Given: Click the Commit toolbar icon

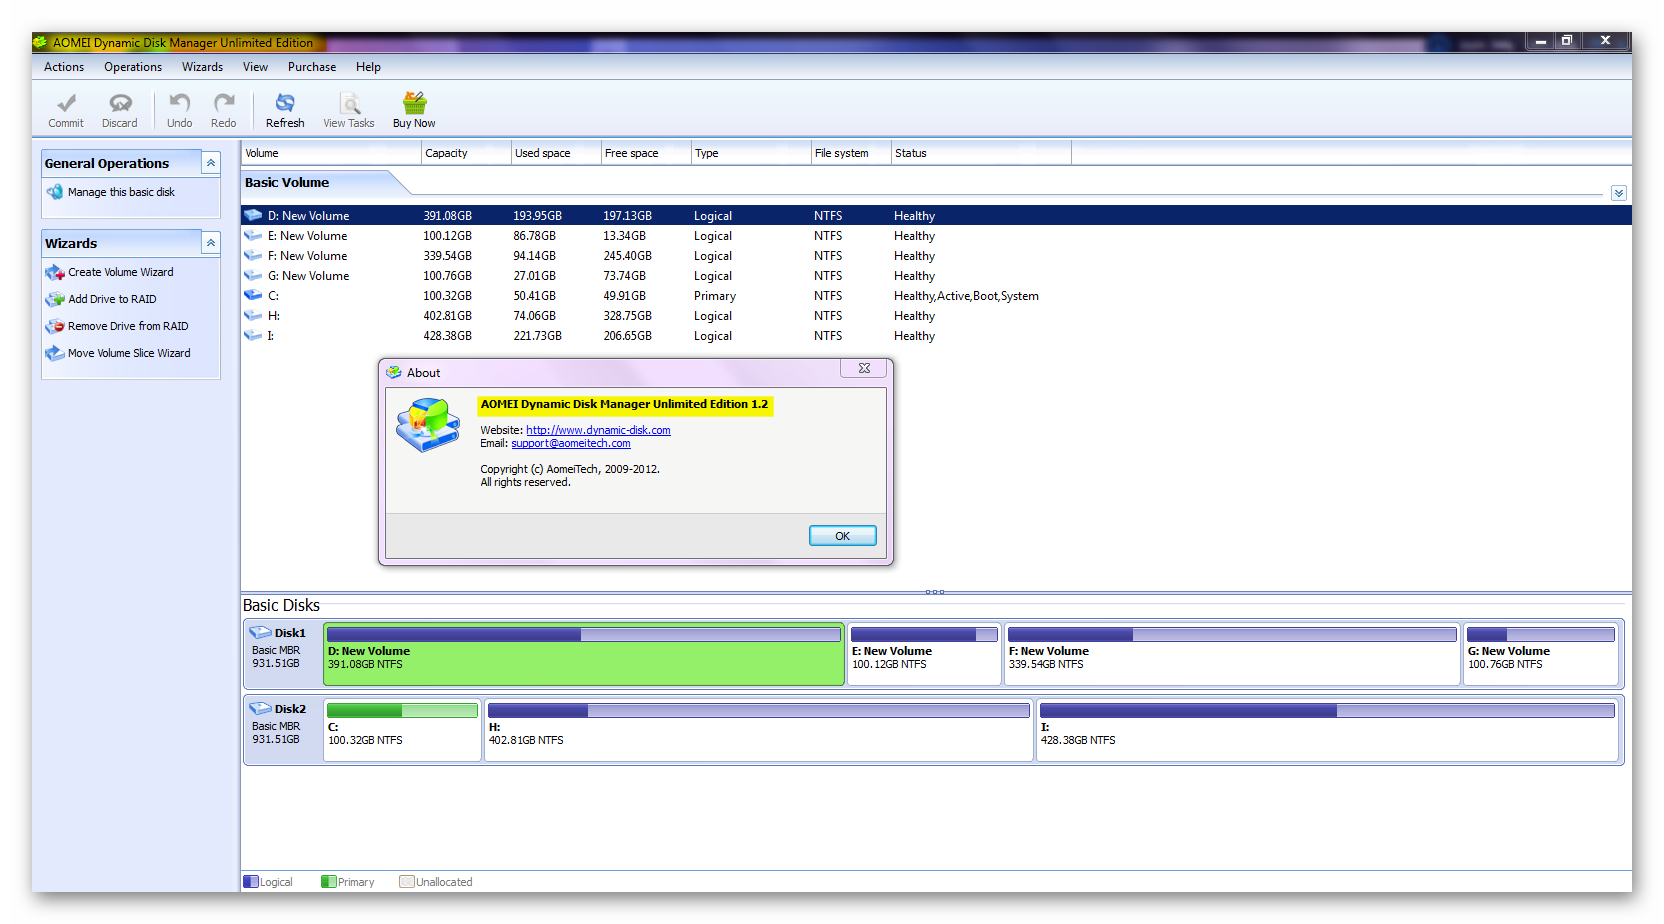Looking at the screenshot, I should tap(66, 103).
